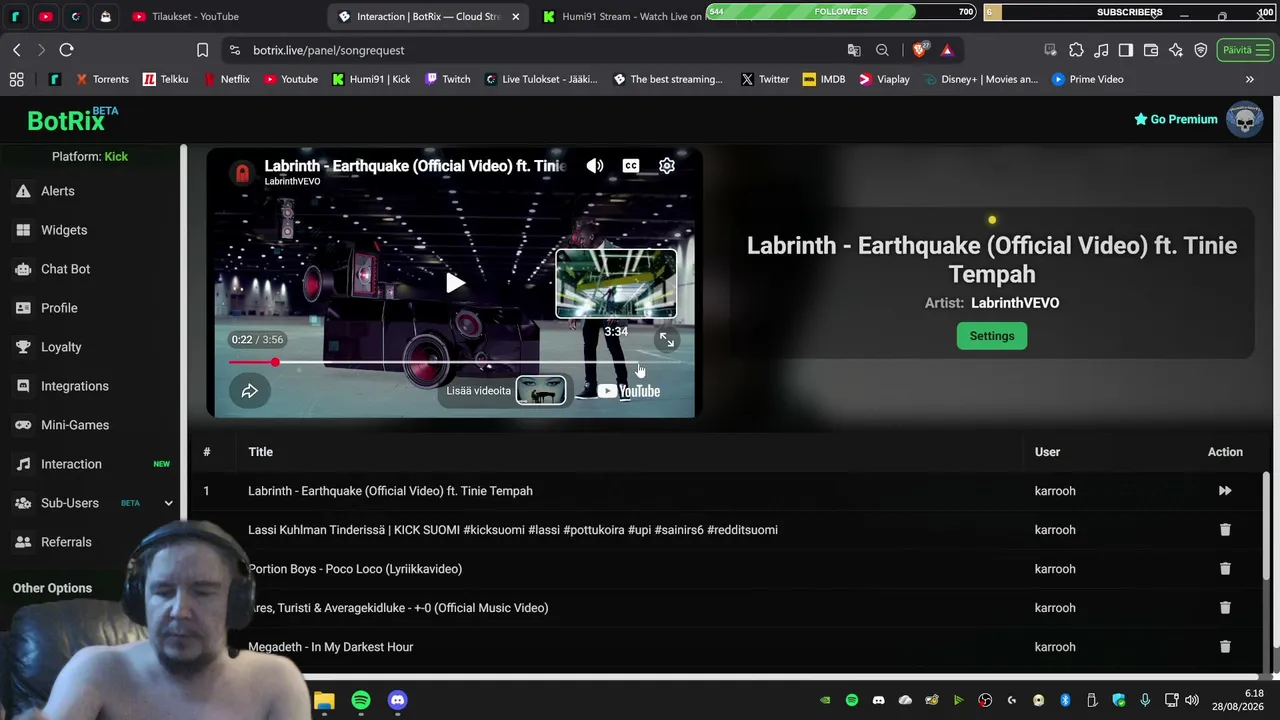Click the Bluetooth icon in the system tray
Viewport: 1280px width, 720px height.
[x=1065, y=700]
